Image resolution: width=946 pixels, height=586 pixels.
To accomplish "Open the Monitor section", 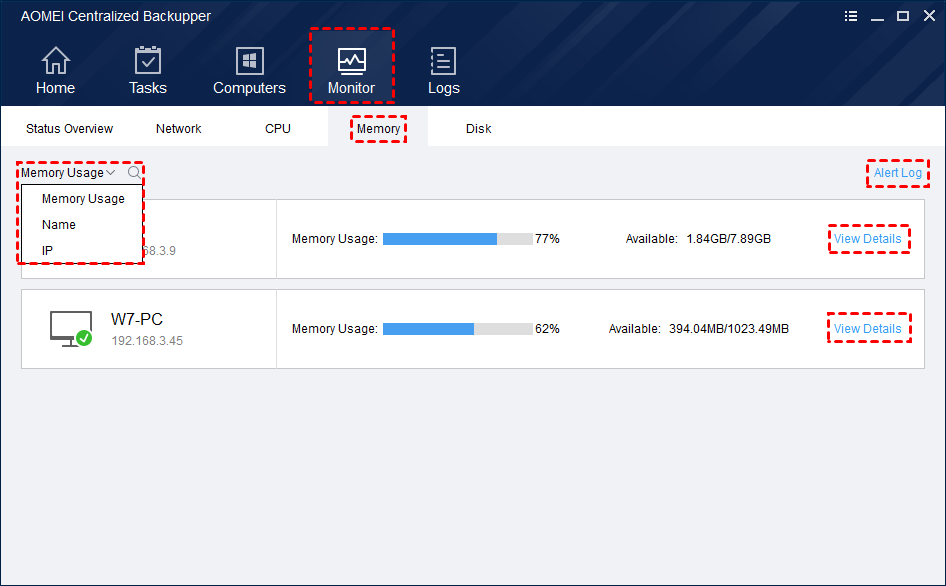I will (x=352, y=71).
